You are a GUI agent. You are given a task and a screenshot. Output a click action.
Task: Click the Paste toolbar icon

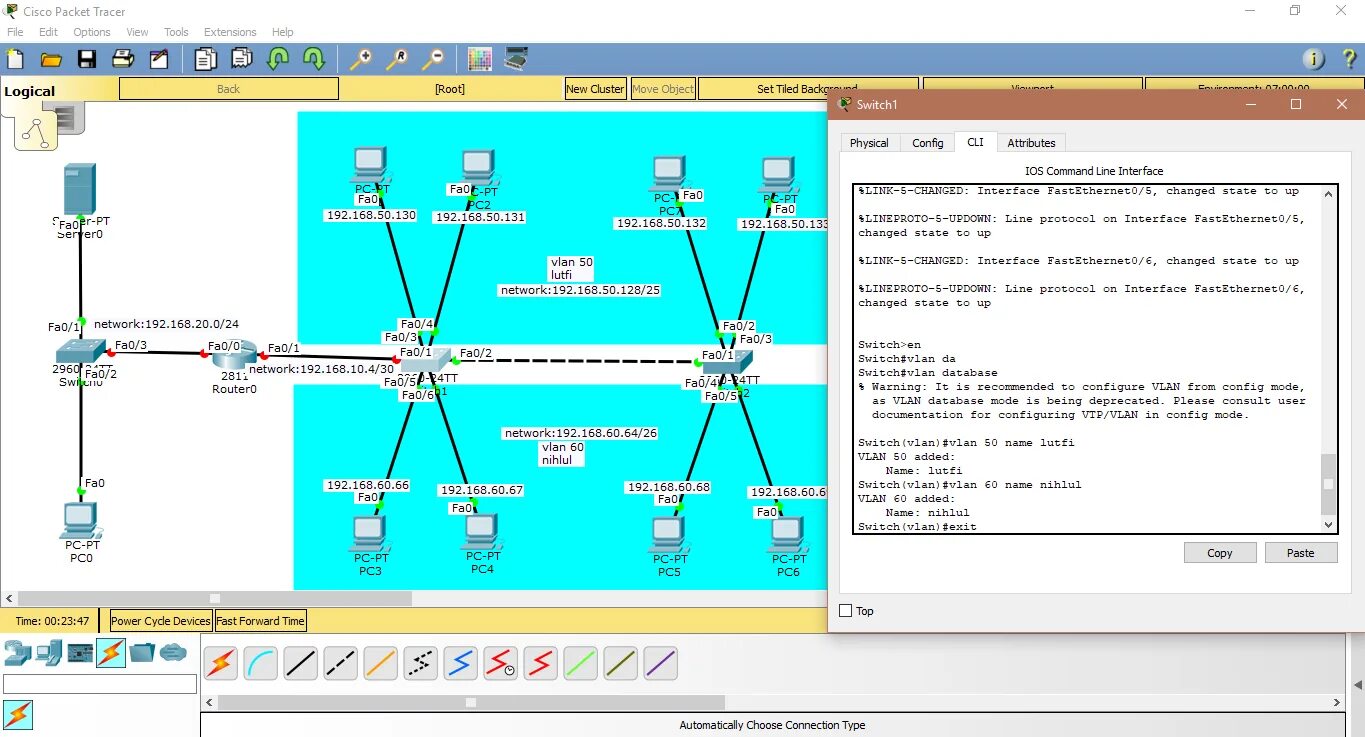242,59
